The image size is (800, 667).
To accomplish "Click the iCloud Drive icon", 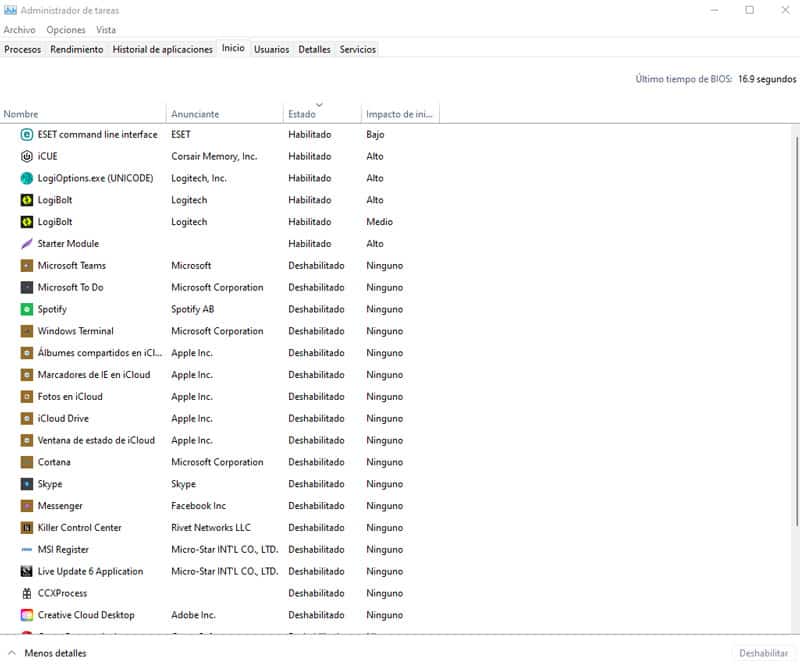I will [x=27, y=418].
